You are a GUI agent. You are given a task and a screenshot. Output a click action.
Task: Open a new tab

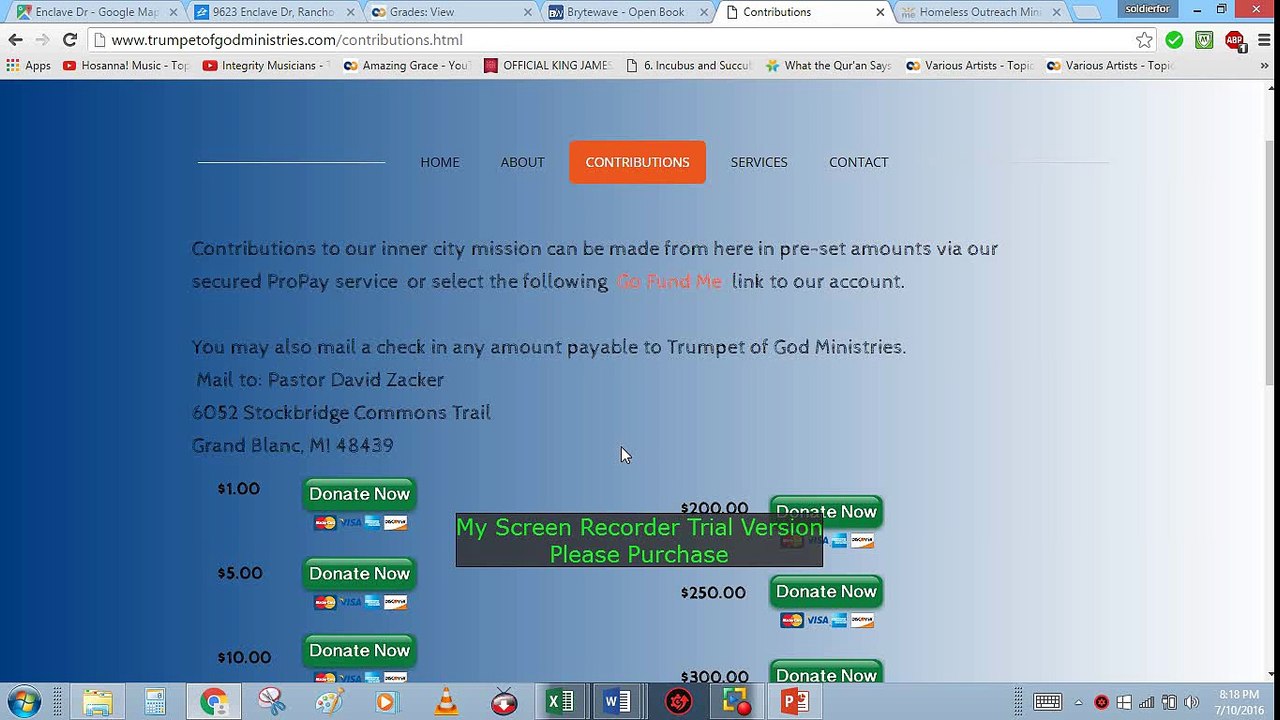click(1086, 12)
